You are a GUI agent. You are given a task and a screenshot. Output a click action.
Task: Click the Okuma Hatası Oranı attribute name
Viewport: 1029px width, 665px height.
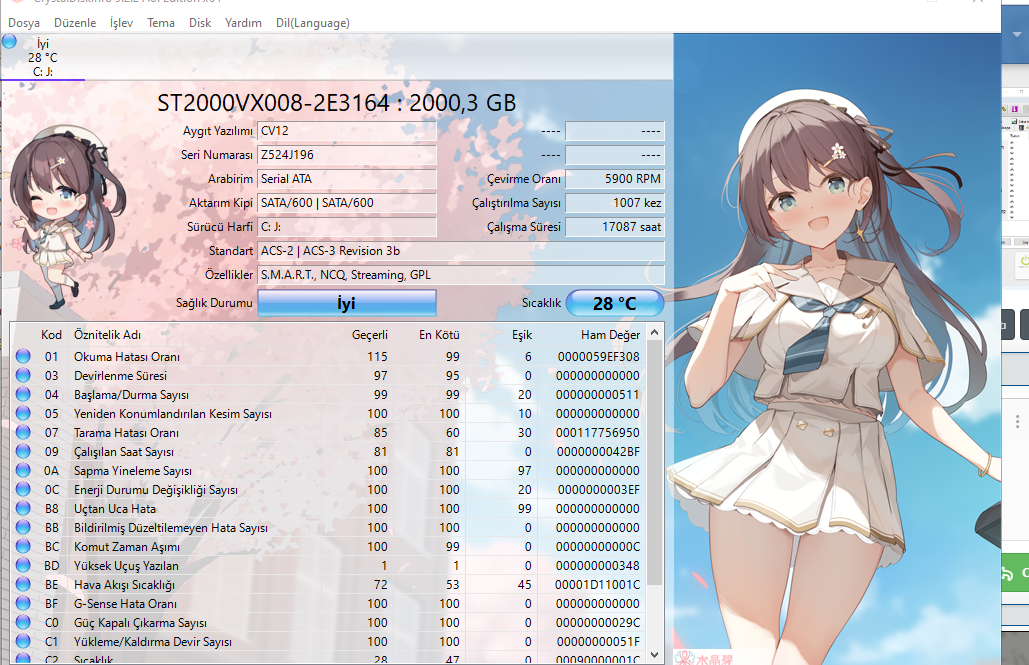[127, 356]
